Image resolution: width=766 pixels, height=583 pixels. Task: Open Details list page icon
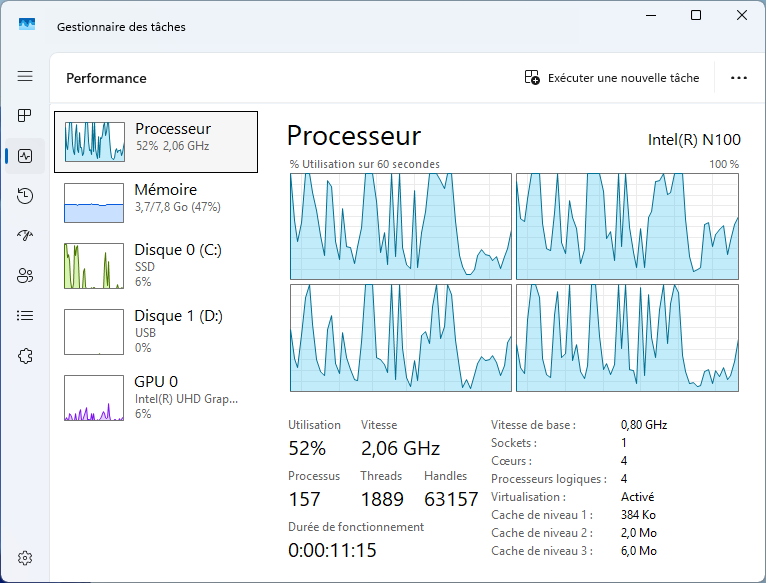click(x=25, y=316)
